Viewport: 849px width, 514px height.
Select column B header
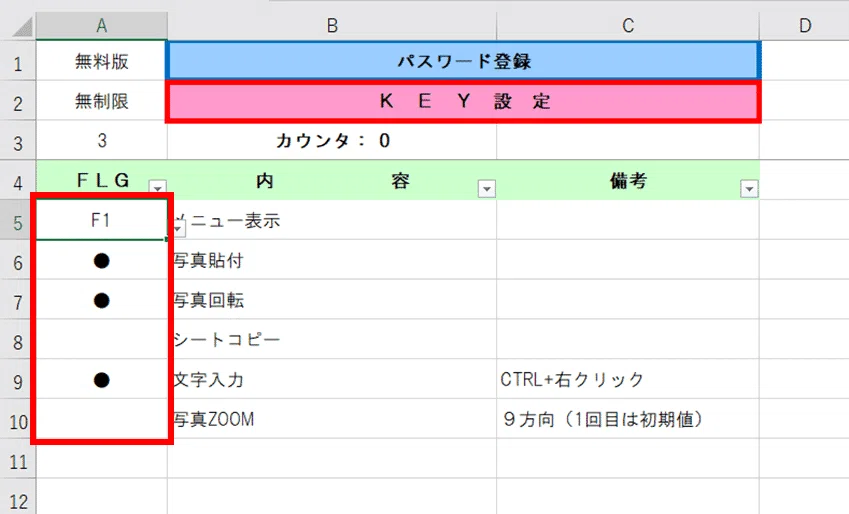(x=332, y=25)
